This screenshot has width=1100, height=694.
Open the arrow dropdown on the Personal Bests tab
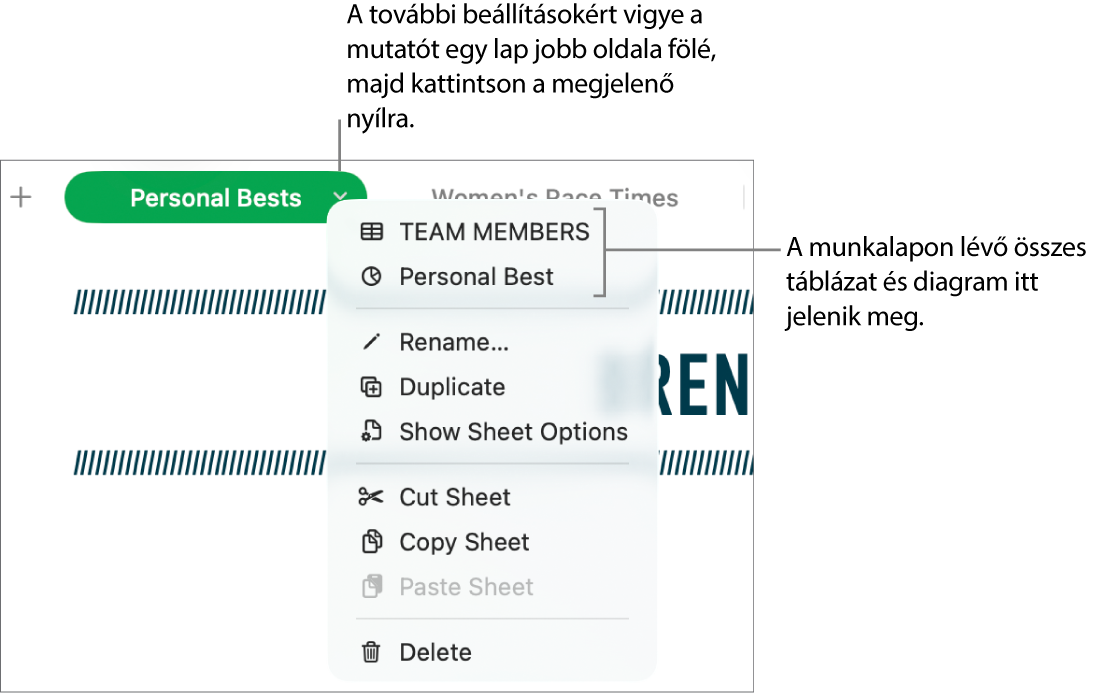[x=340, y=196]
